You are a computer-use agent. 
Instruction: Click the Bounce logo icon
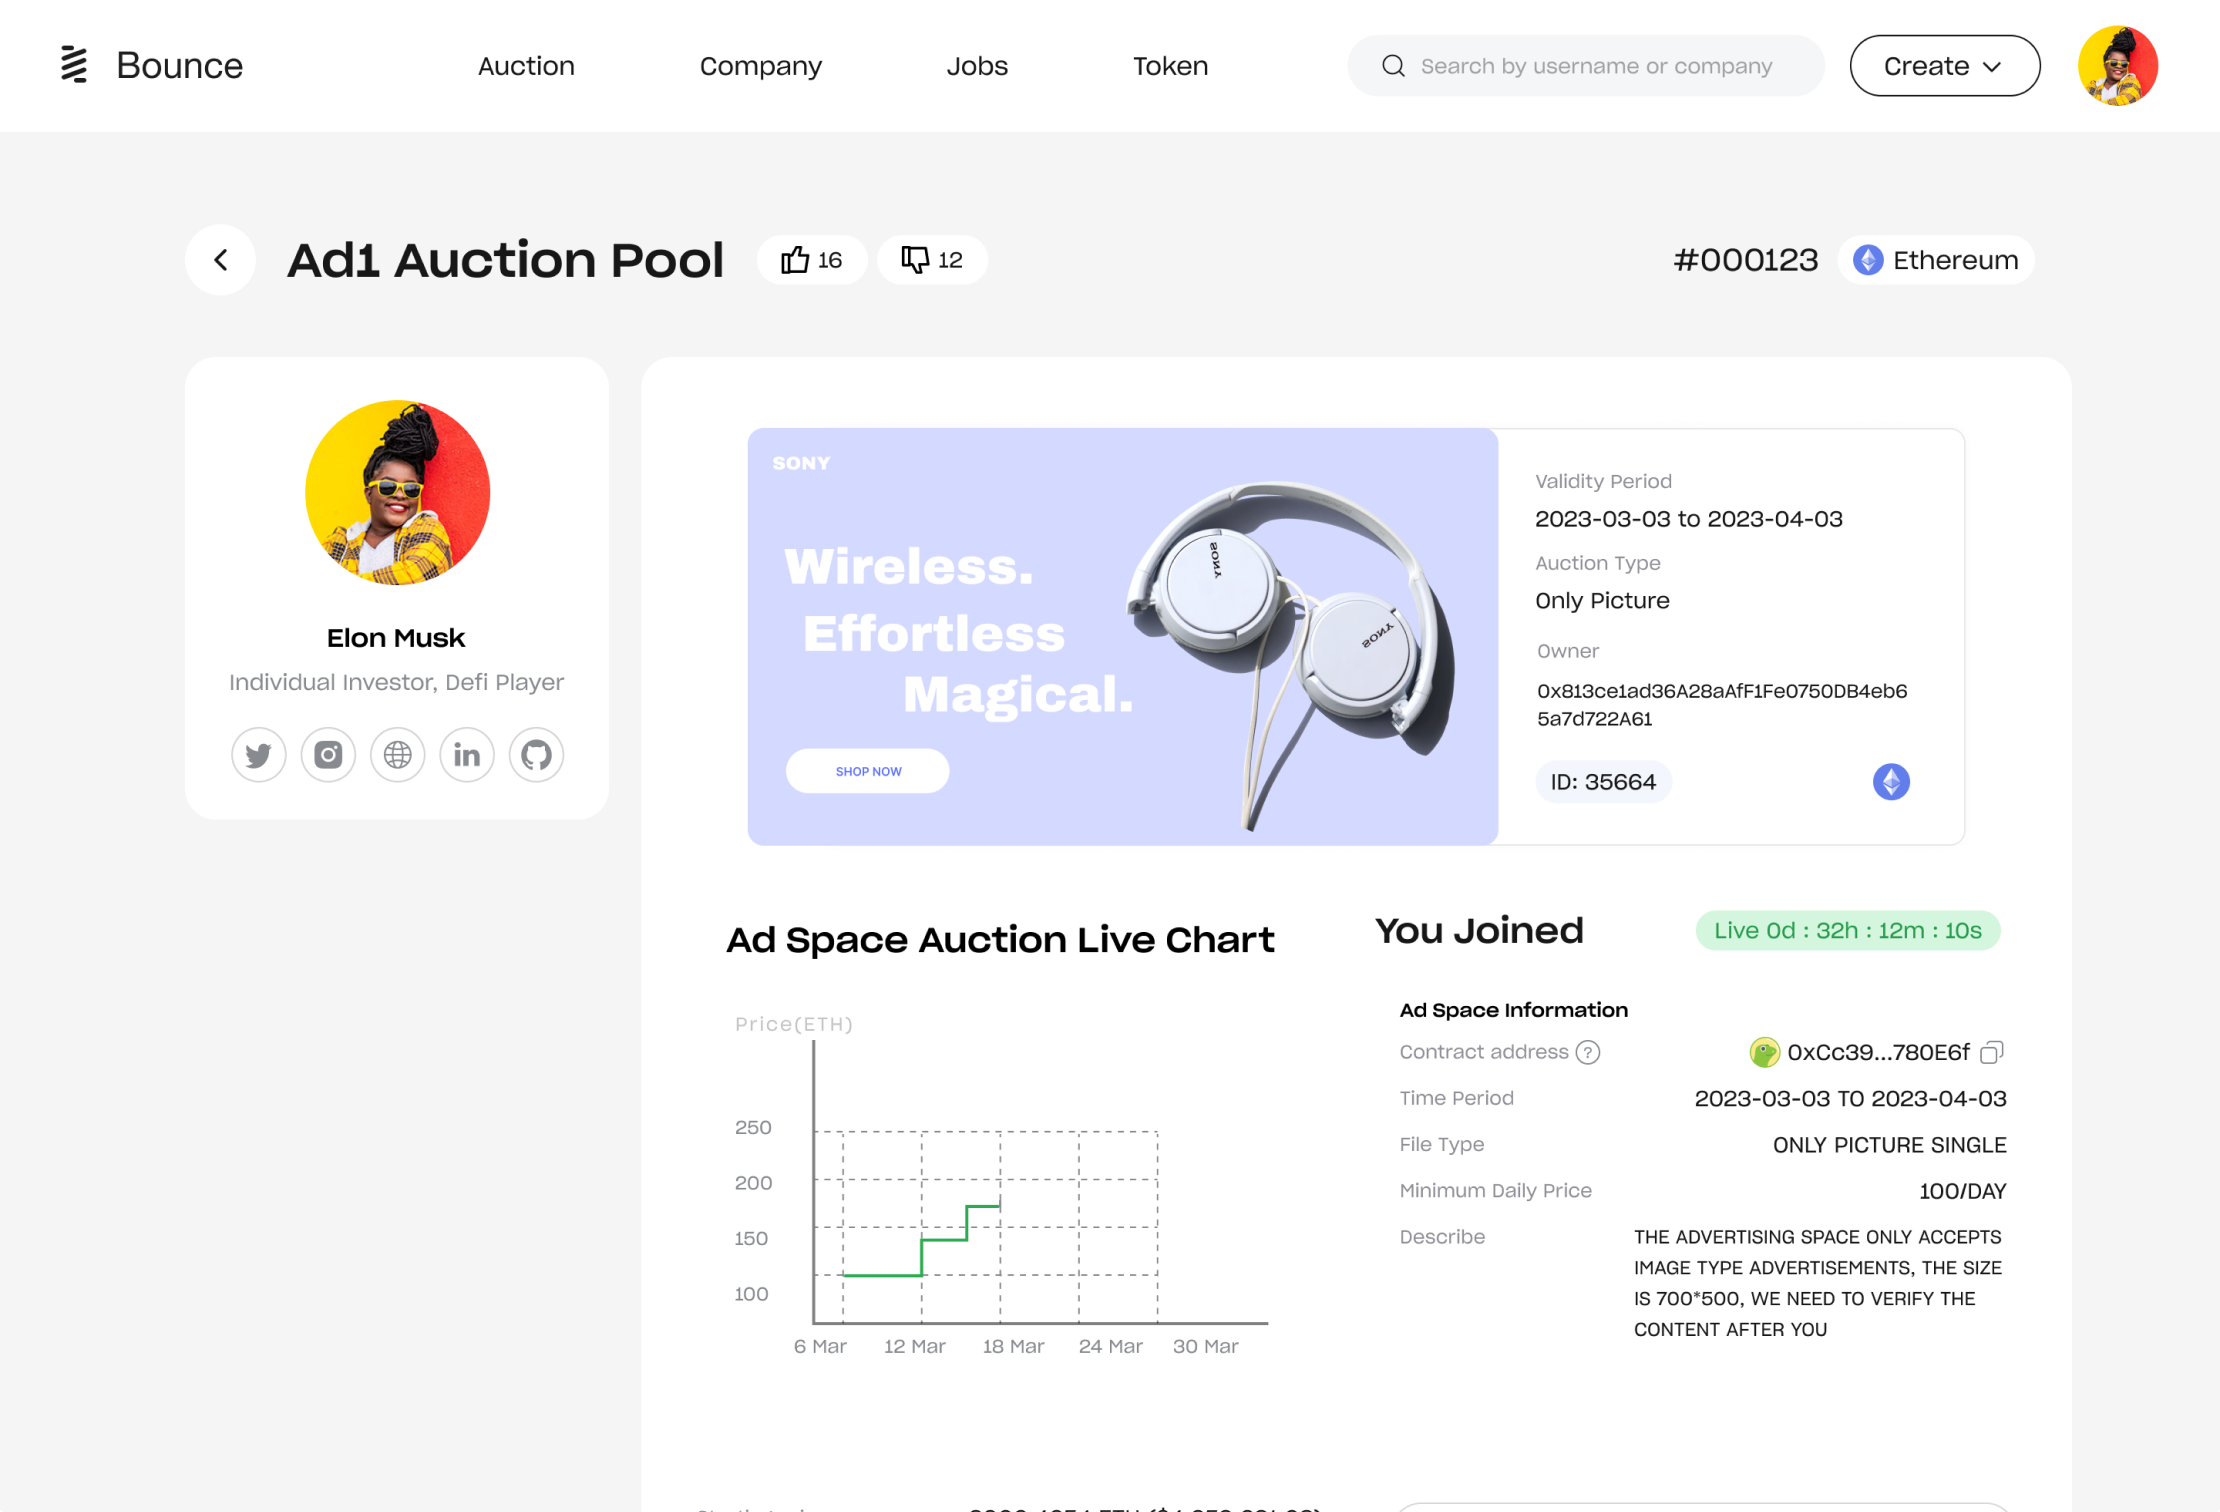74,65
